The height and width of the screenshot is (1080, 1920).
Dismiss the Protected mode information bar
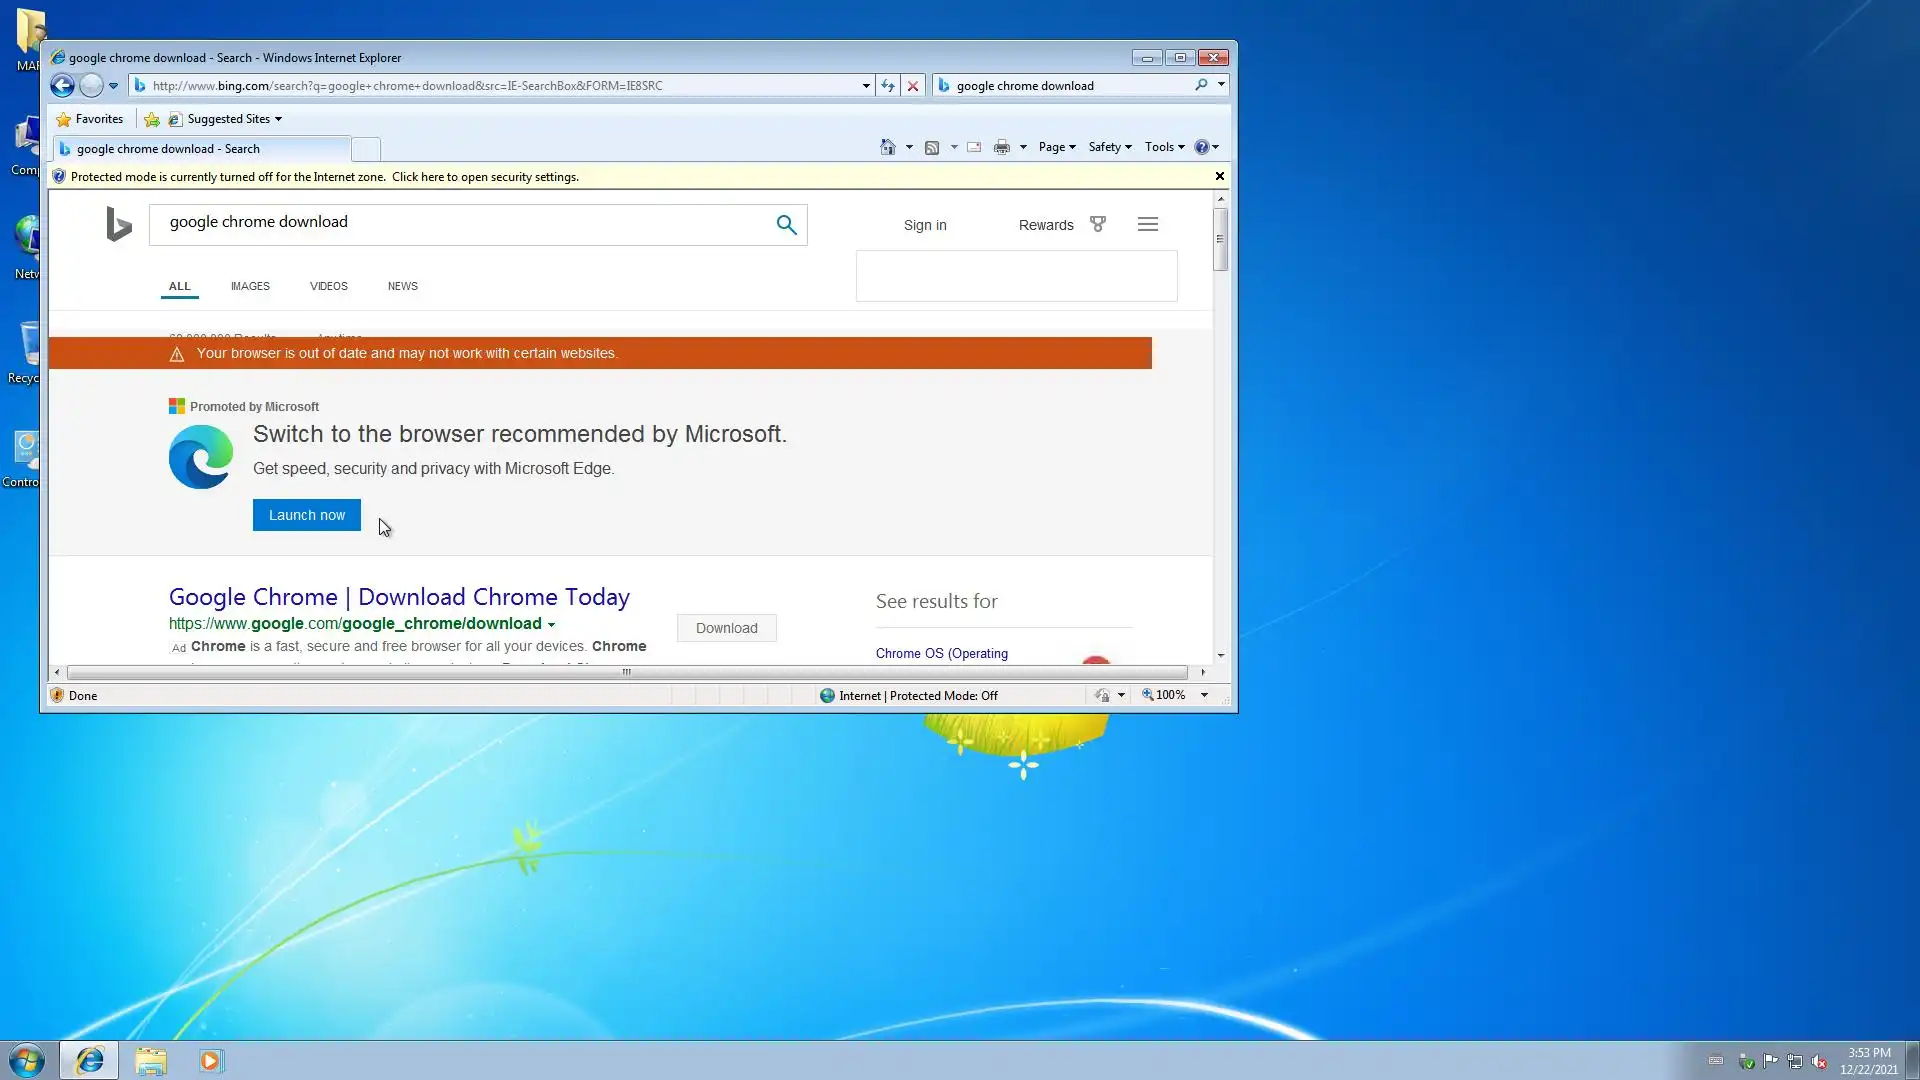pos(1219,176)
